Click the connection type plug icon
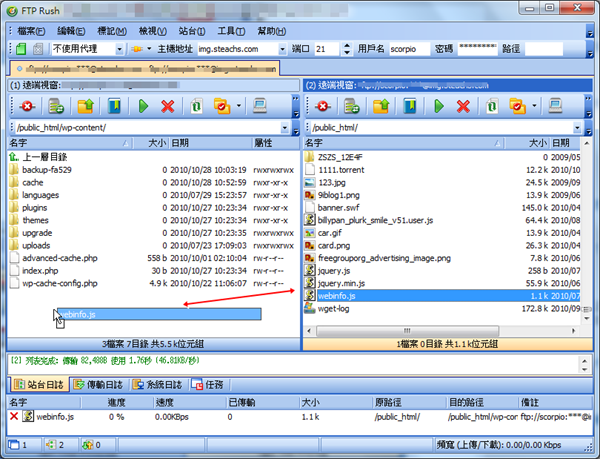This screenshot has height=459, width=600. 137,49
